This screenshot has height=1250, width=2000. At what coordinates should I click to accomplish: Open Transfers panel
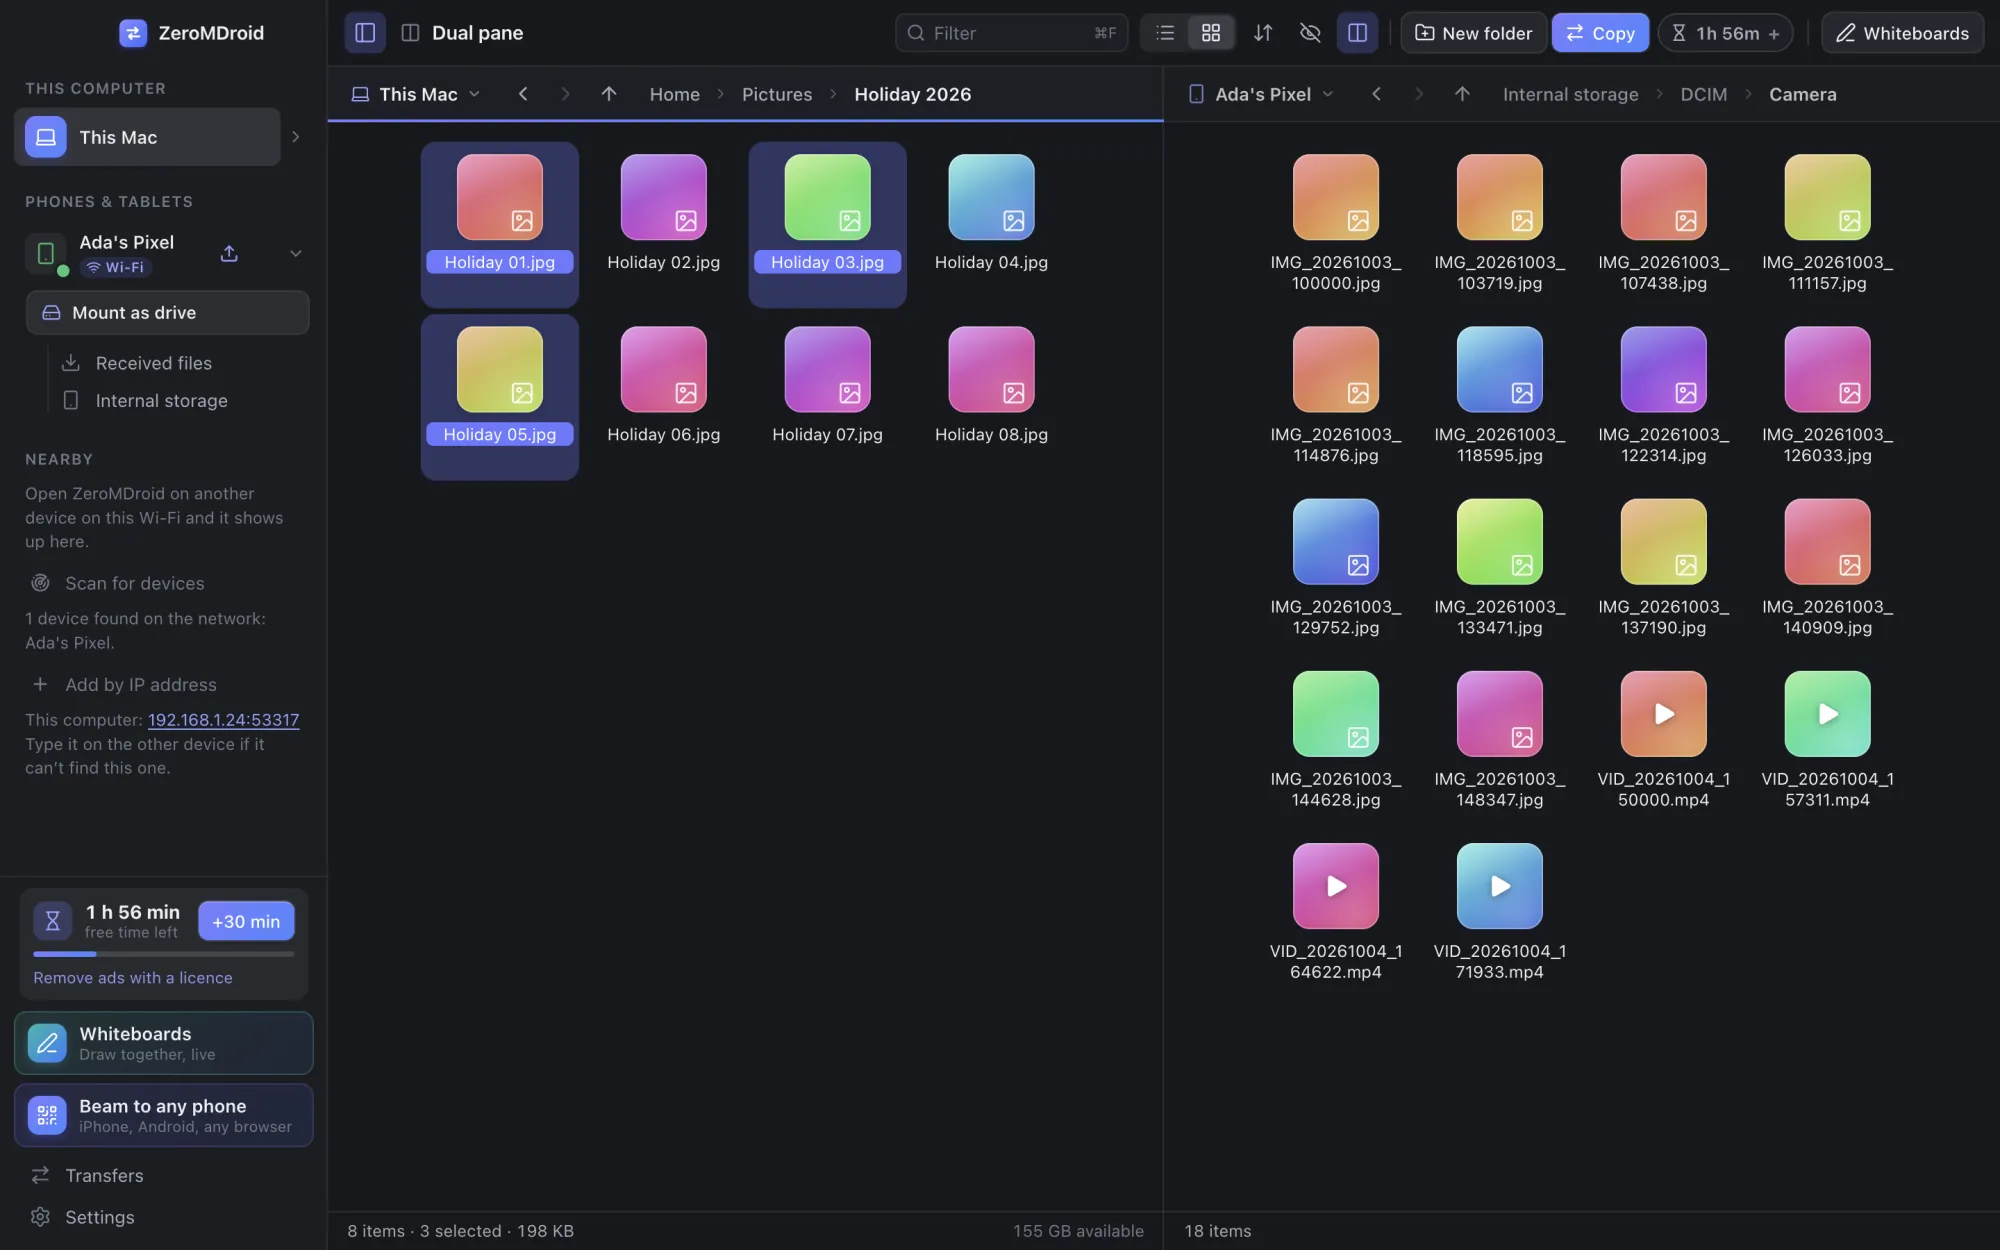point(104,1176)
